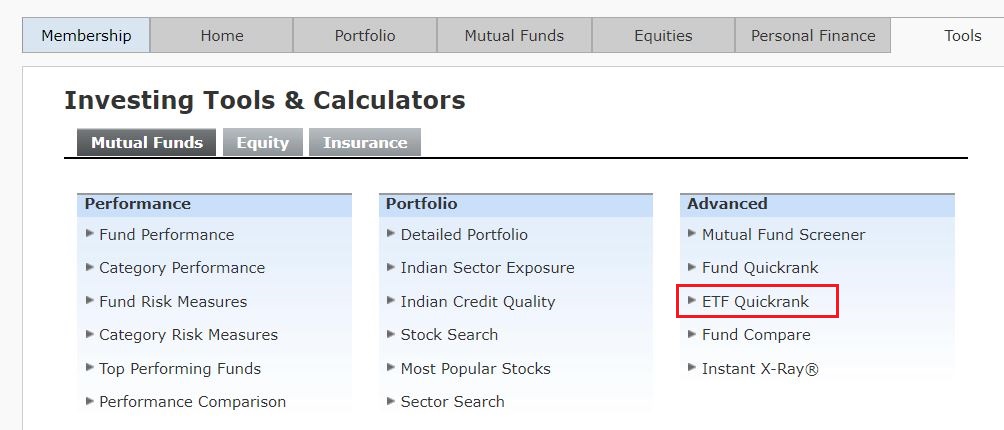Open the Mutual Funds navigation tab

coord(514,35)
